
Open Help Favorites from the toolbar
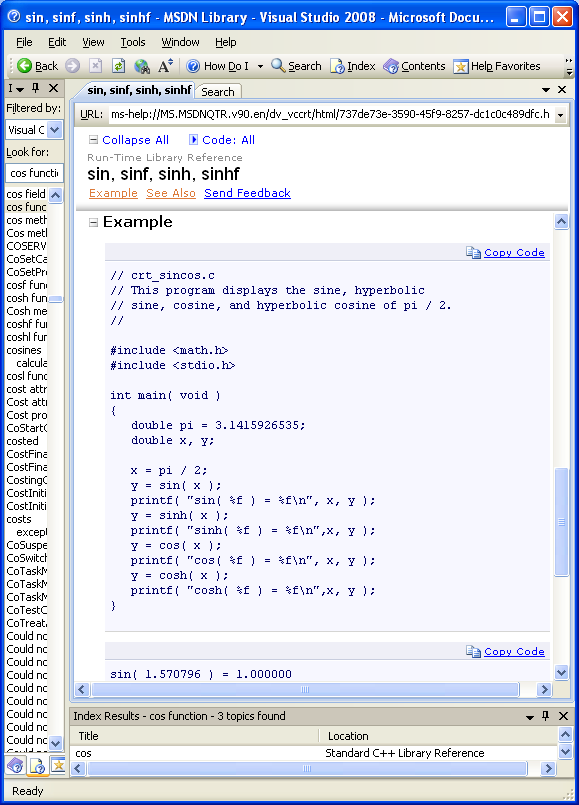click(497, 66)
